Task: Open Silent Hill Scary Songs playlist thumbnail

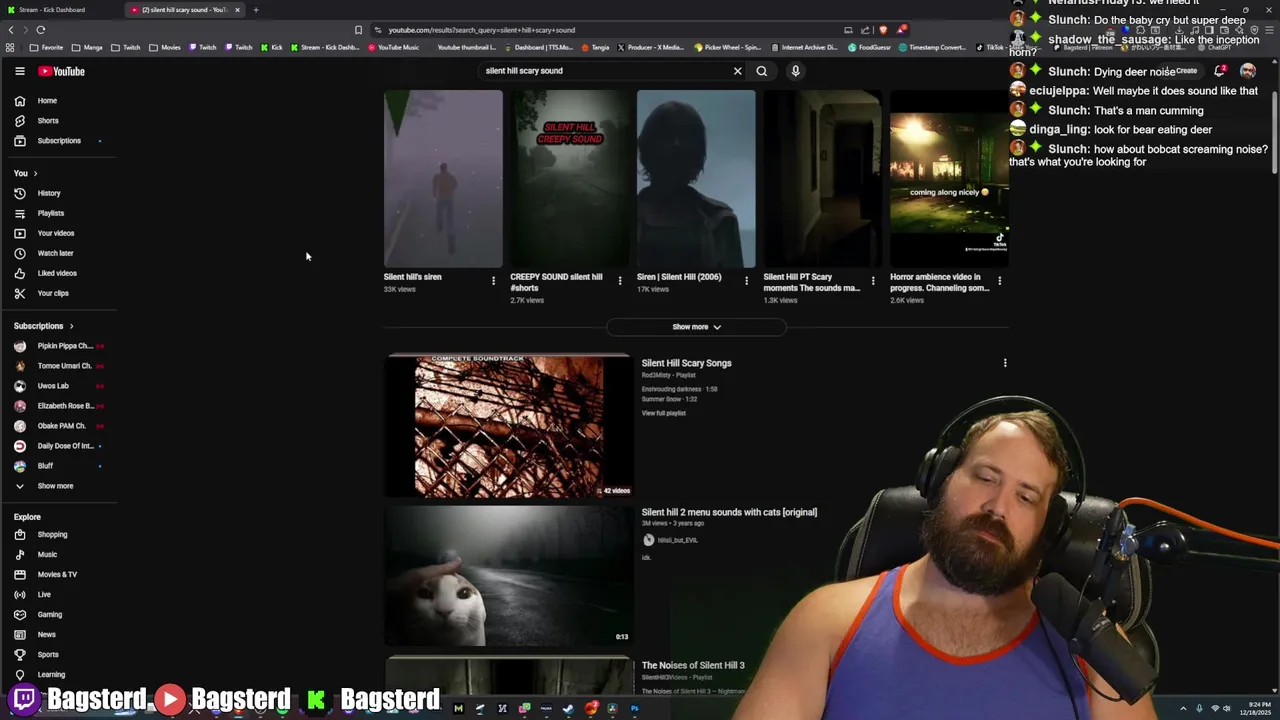Action: pos(509,427)
